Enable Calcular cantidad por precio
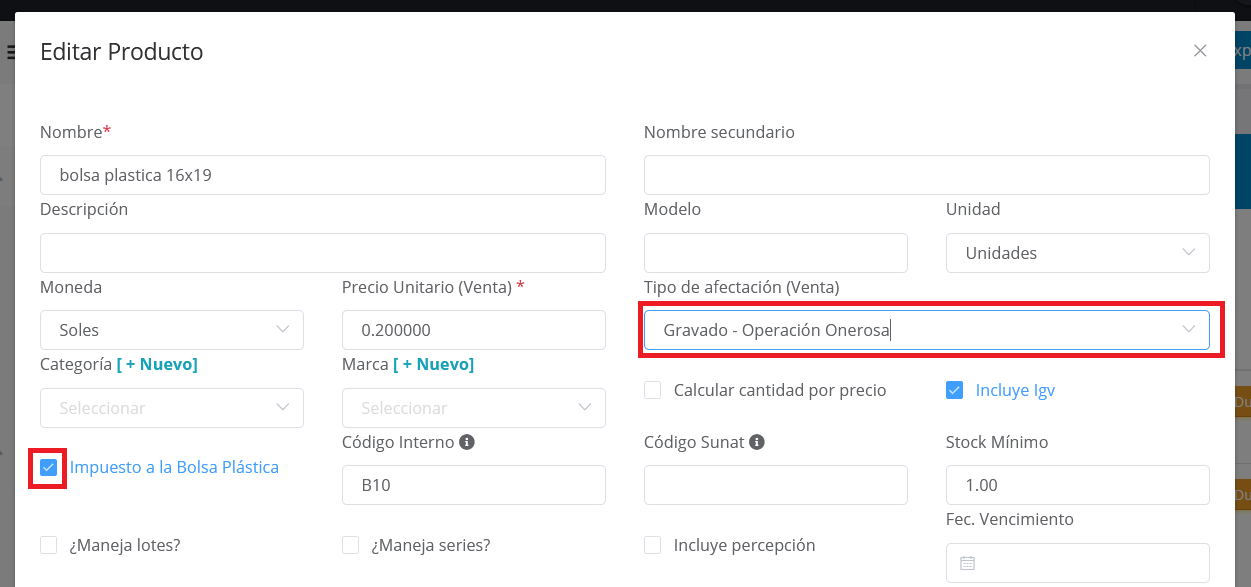1251x587 pixels. 651,390
